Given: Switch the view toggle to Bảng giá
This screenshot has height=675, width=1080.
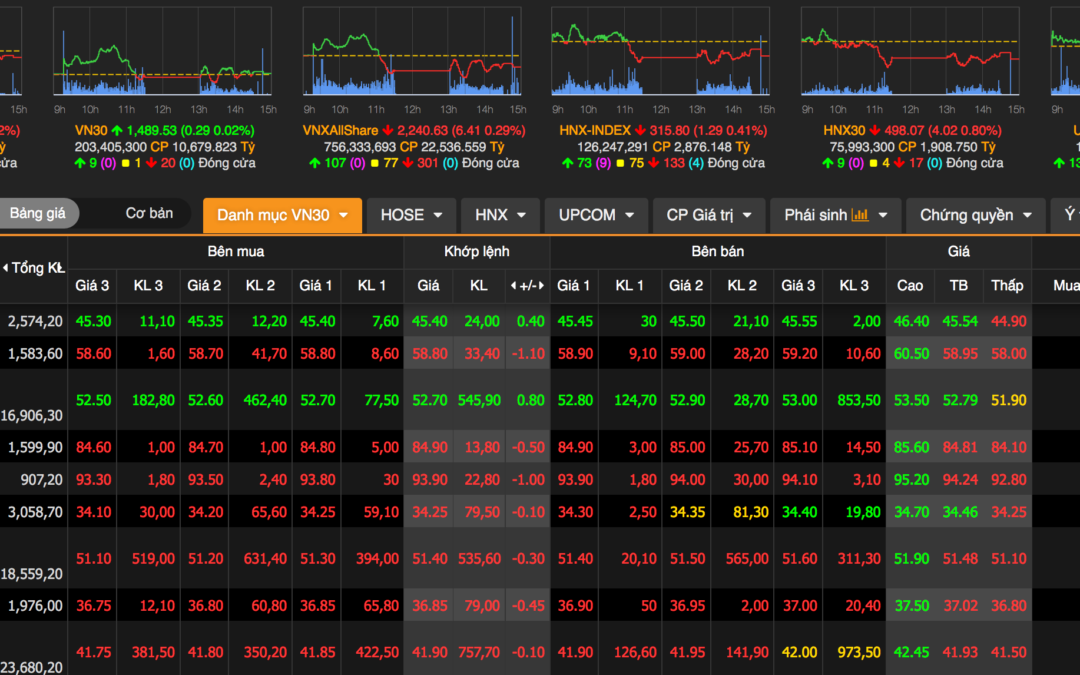Looking at the screenshot, I should point(38,213).
